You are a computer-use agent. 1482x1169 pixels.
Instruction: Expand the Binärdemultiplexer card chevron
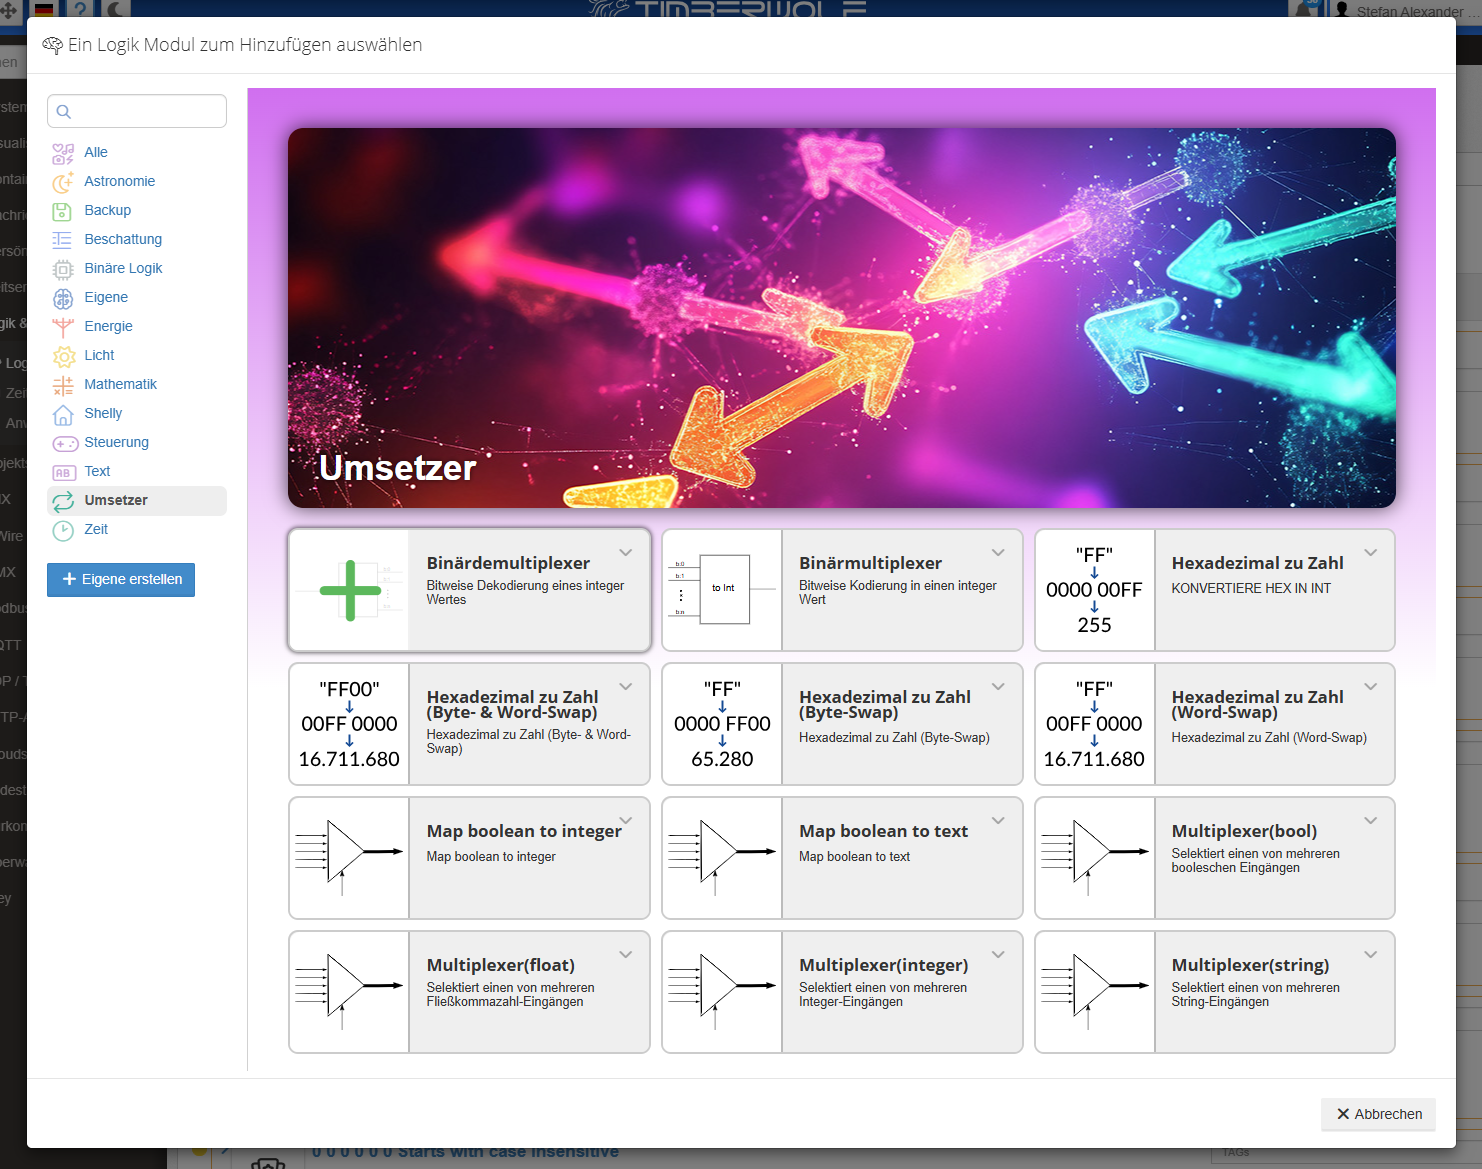625,553
